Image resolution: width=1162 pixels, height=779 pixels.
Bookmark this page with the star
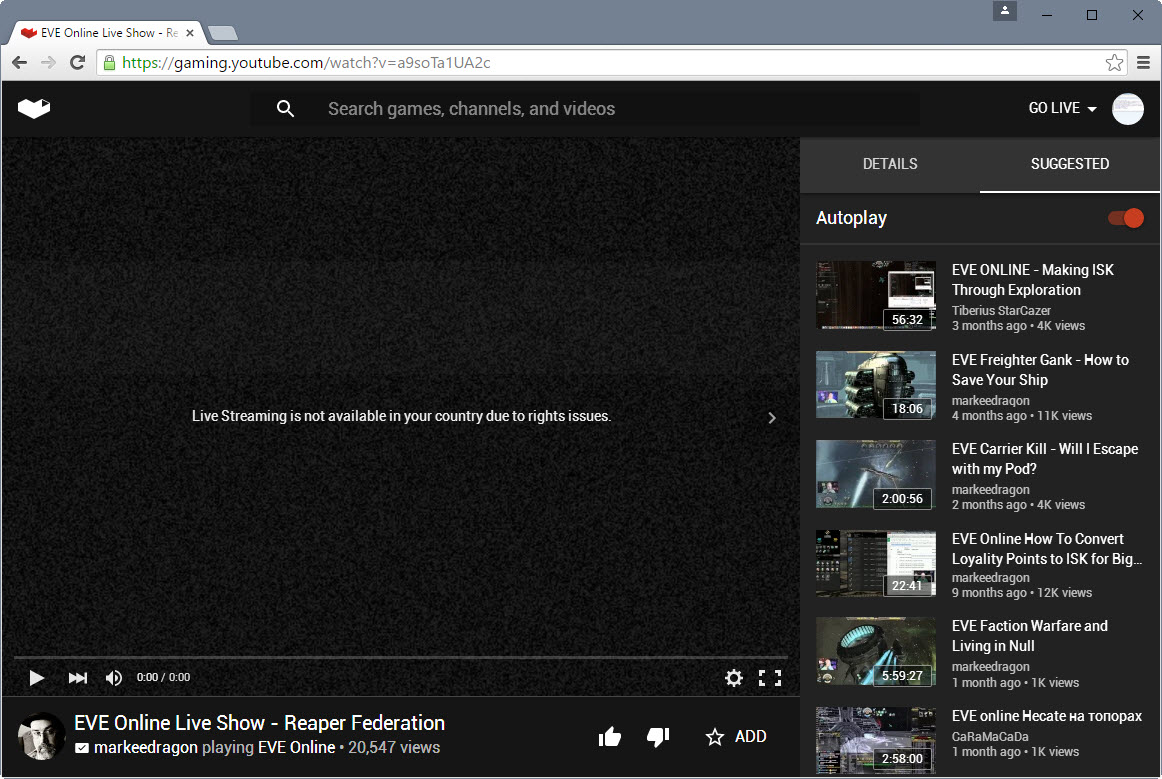point(1114,63)
